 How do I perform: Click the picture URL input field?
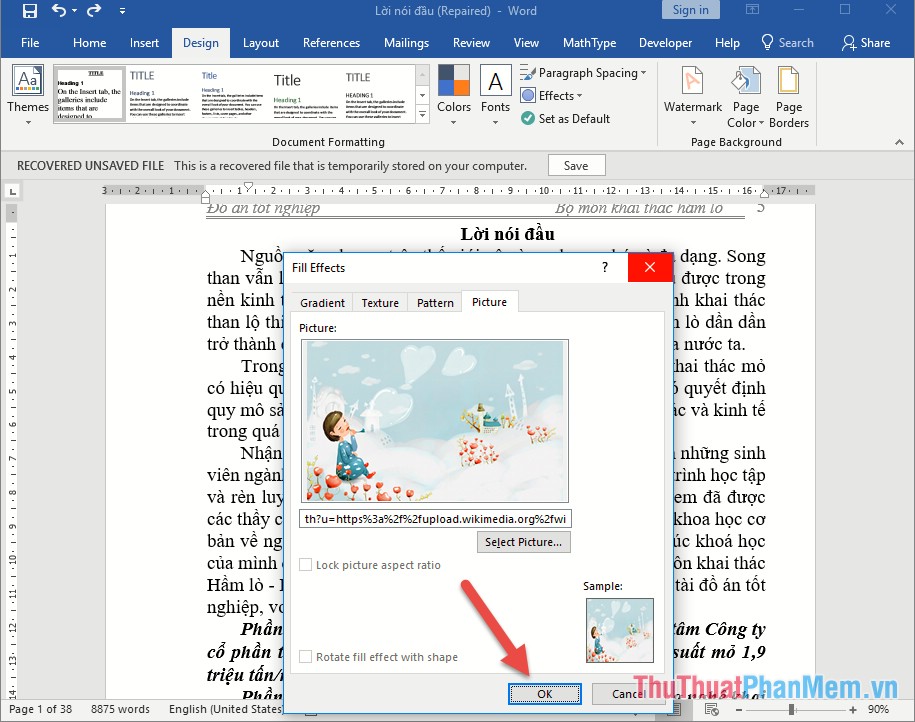tap(435, 518)
